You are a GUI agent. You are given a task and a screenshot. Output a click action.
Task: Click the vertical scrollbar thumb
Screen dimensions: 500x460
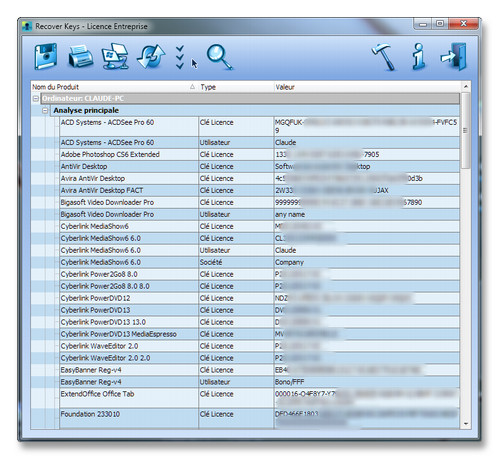point(466,130)
